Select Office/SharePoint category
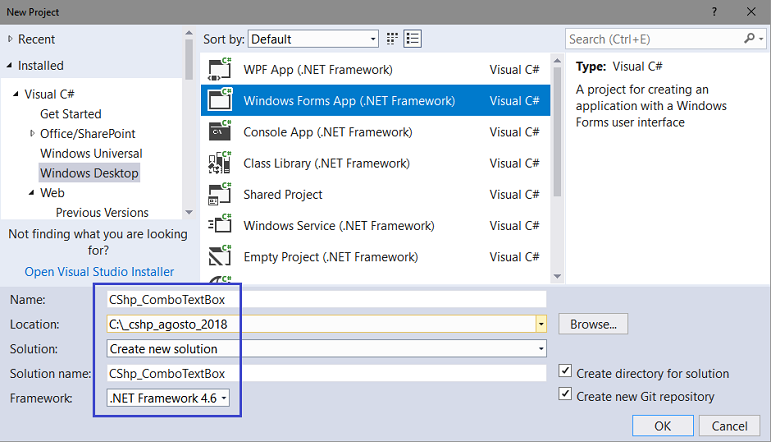771x442 pixels. click(88, 133)
